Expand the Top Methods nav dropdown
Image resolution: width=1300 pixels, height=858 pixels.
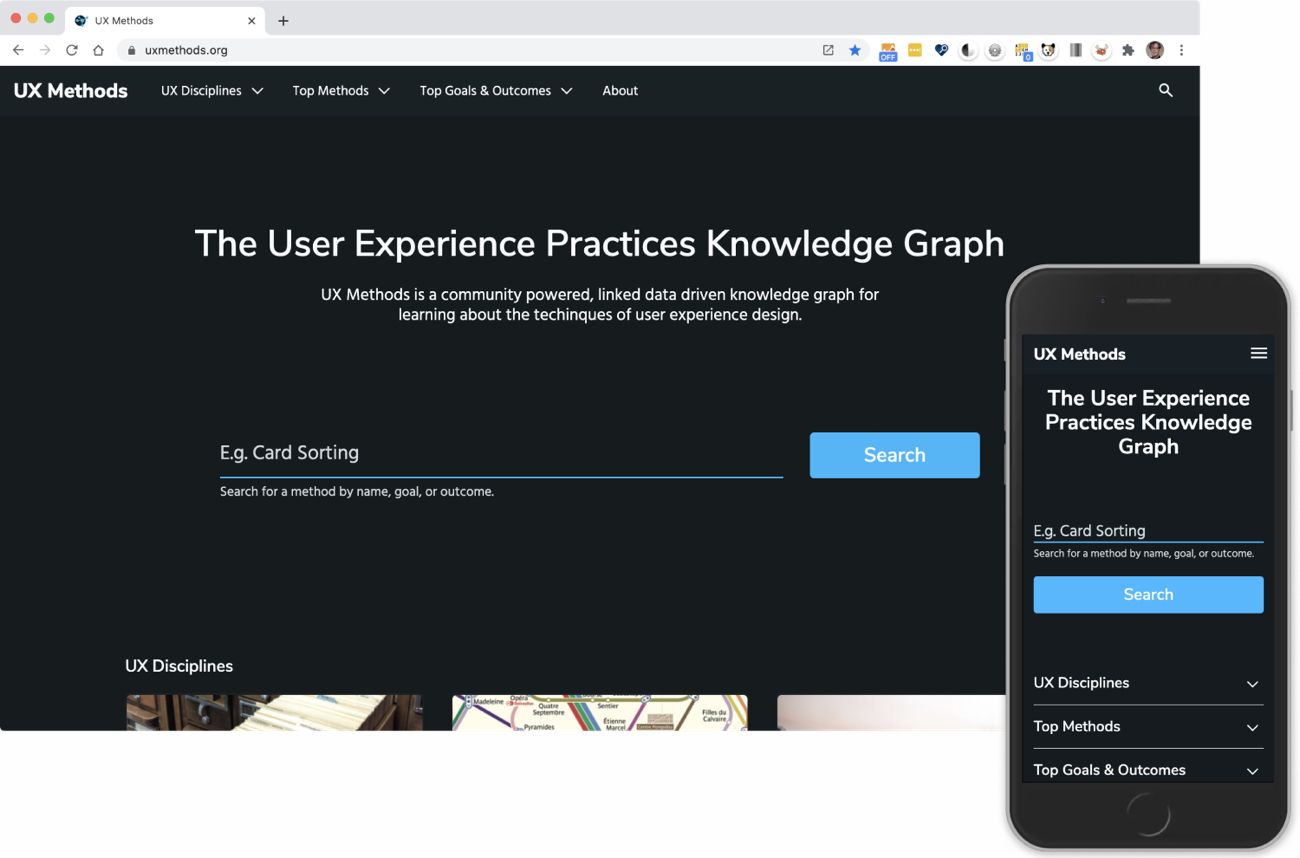[341, 91]
